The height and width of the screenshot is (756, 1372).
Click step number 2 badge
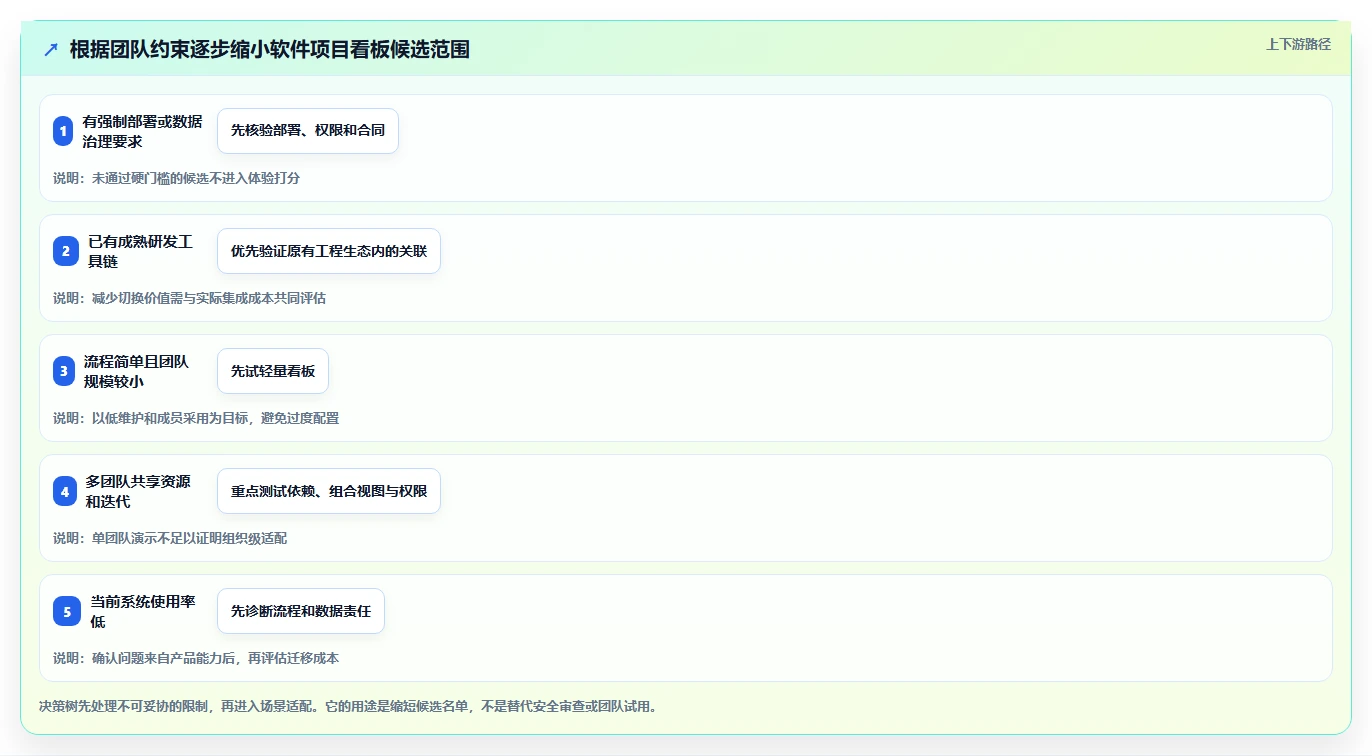pyautogui.click(x=66, y=251)
